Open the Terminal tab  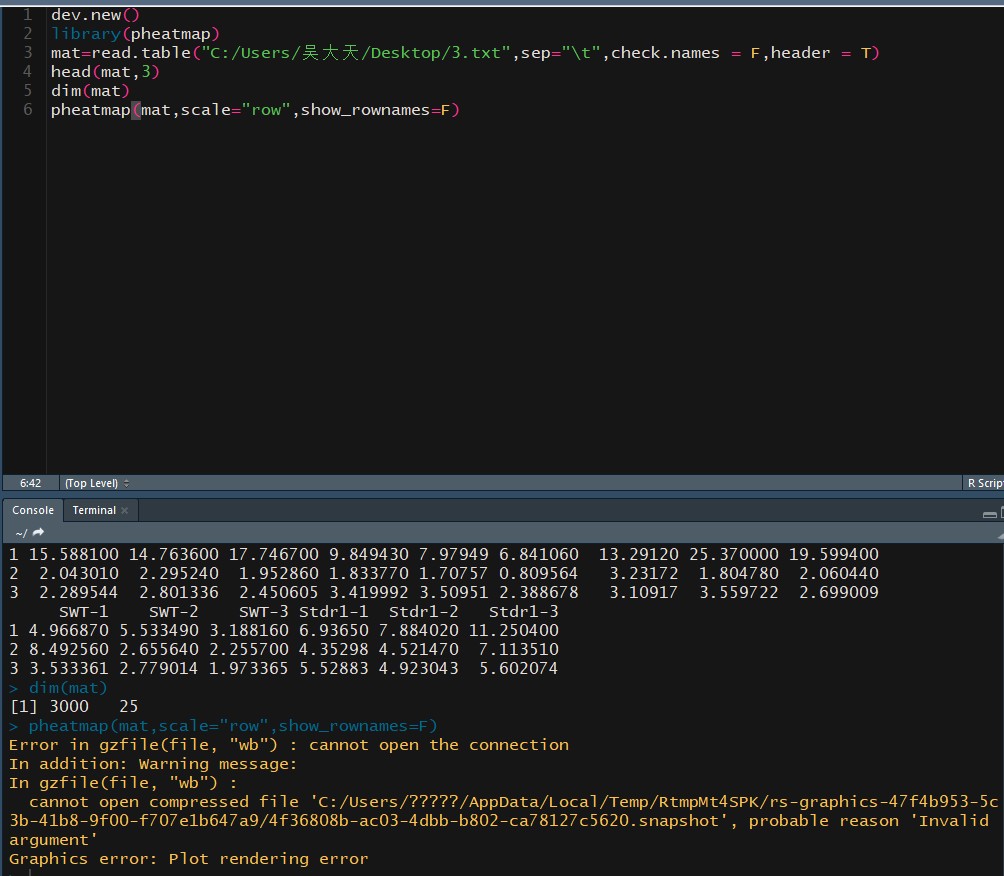click(94, 510)
